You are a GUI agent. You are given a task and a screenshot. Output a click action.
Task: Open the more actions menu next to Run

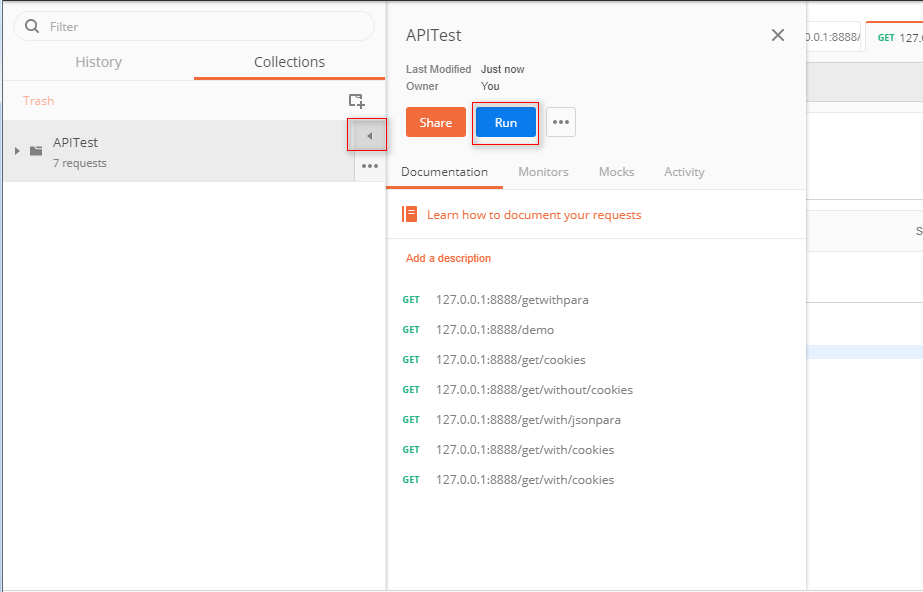[x=561, y=122]
